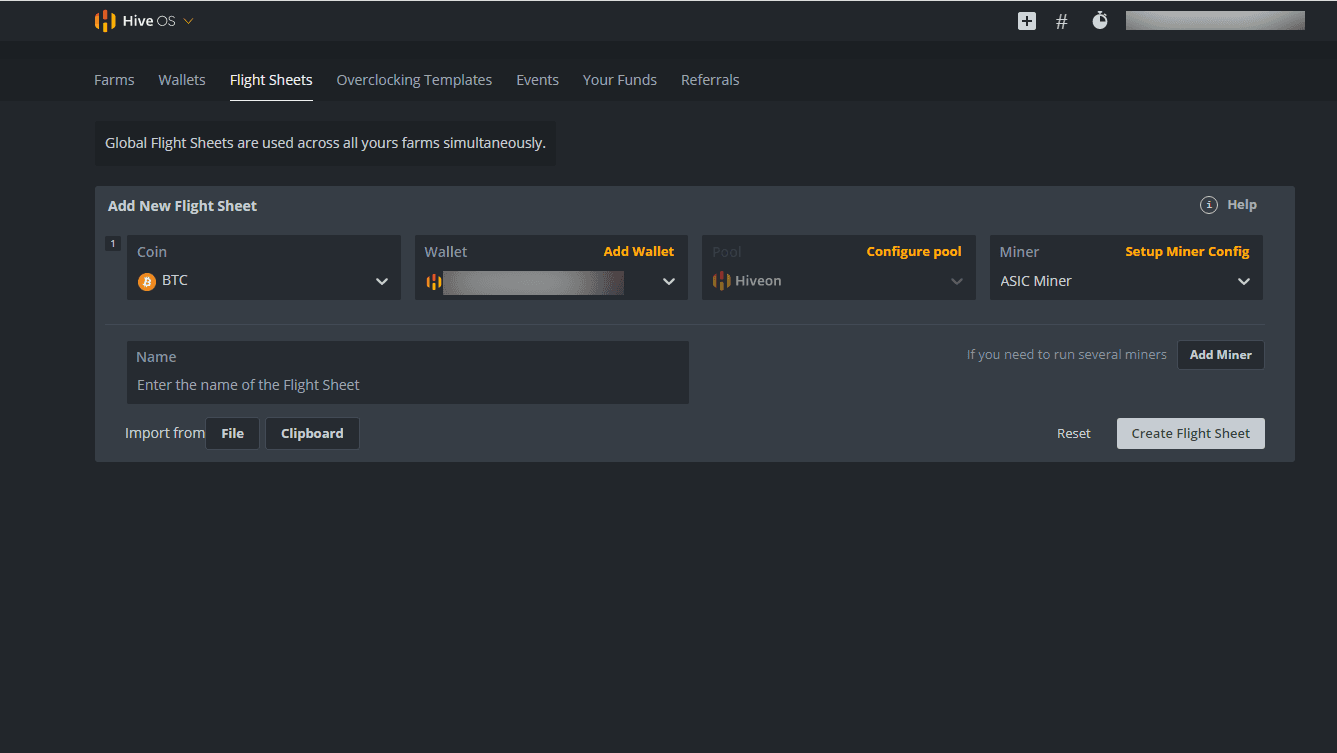Click the plus add icon in header
Image resolution: width=1337 pixels, height=753 pixels.
click(1027, 21)
